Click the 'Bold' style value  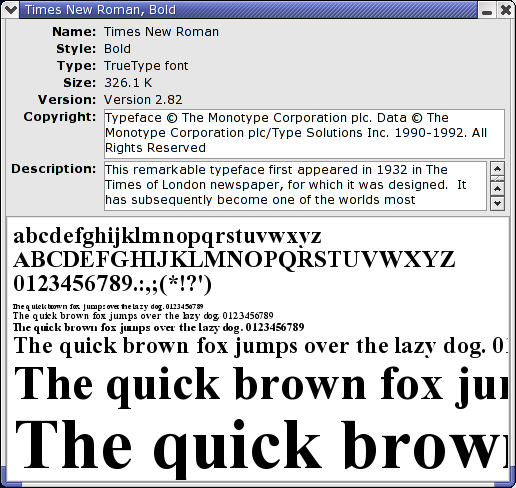(117, 49)
